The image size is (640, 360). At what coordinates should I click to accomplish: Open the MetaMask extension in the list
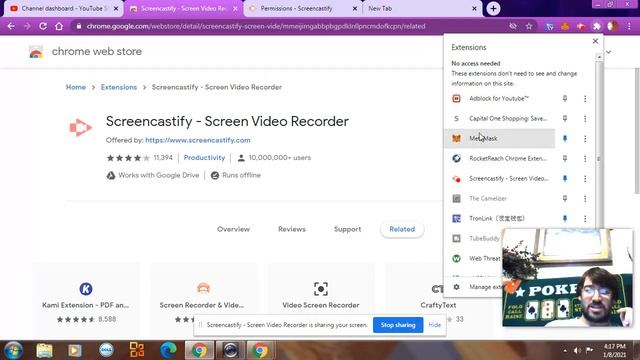(x=499, y=138)
